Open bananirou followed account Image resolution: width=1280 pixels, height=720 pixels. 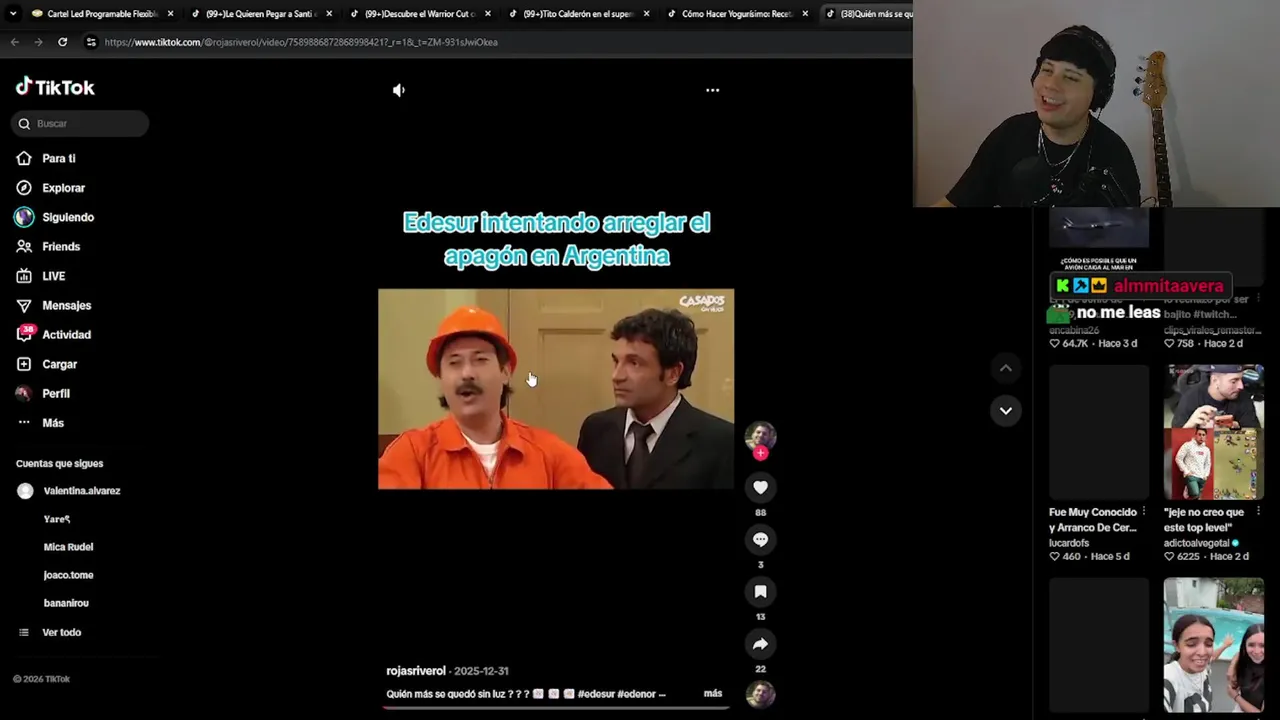click(x=66, y=603)
